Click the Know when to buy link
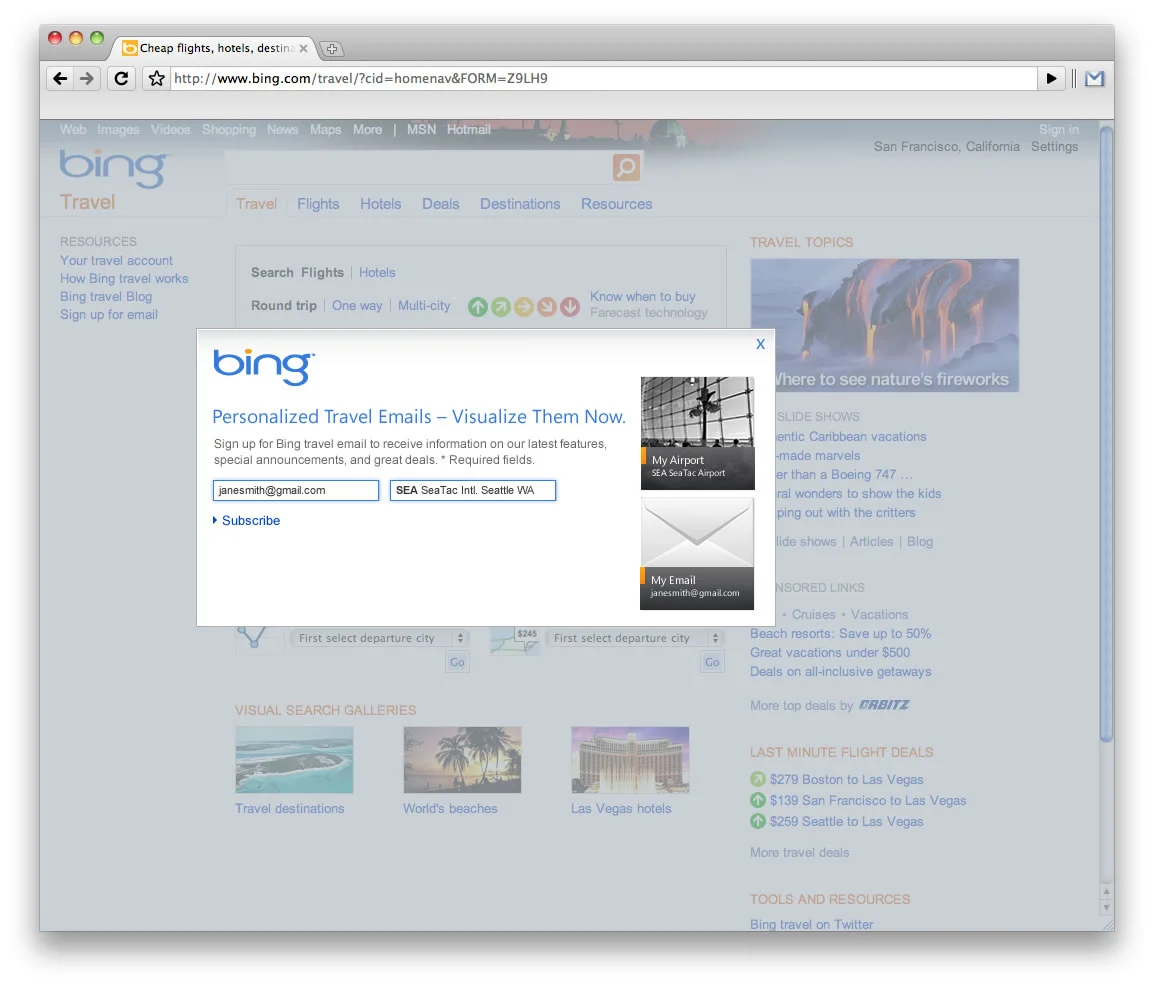 [643, 297]
